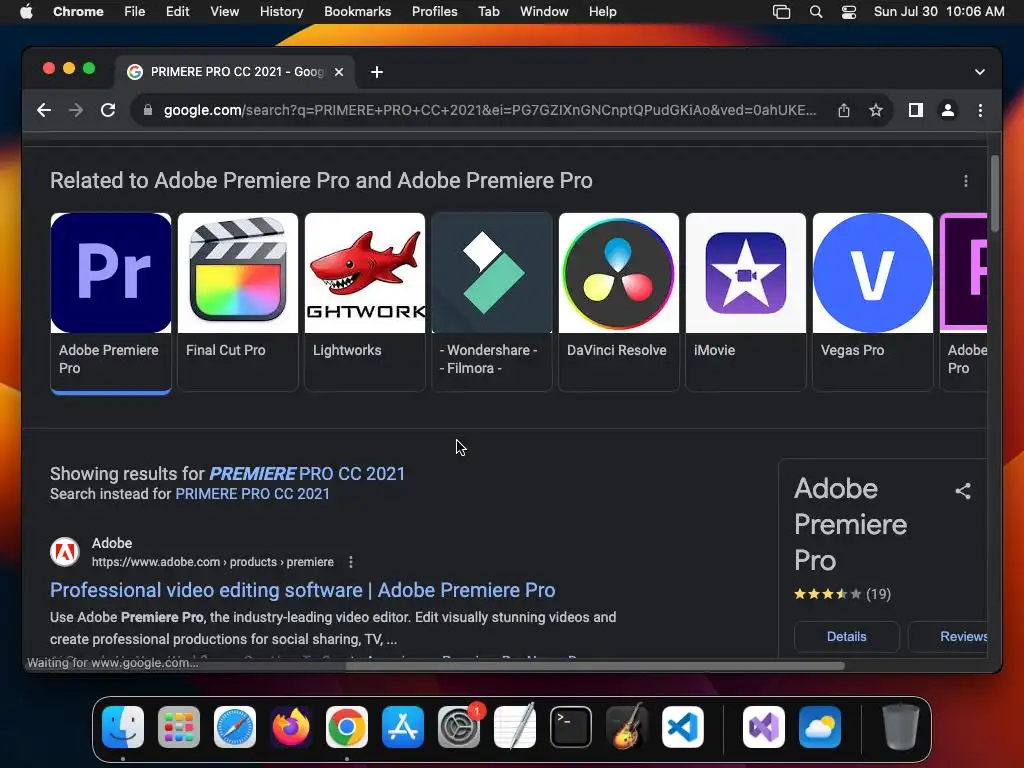The image size is (1024, 768).
Task: Click the Stage Manager menu bar icon
Action: pos(781,12)
